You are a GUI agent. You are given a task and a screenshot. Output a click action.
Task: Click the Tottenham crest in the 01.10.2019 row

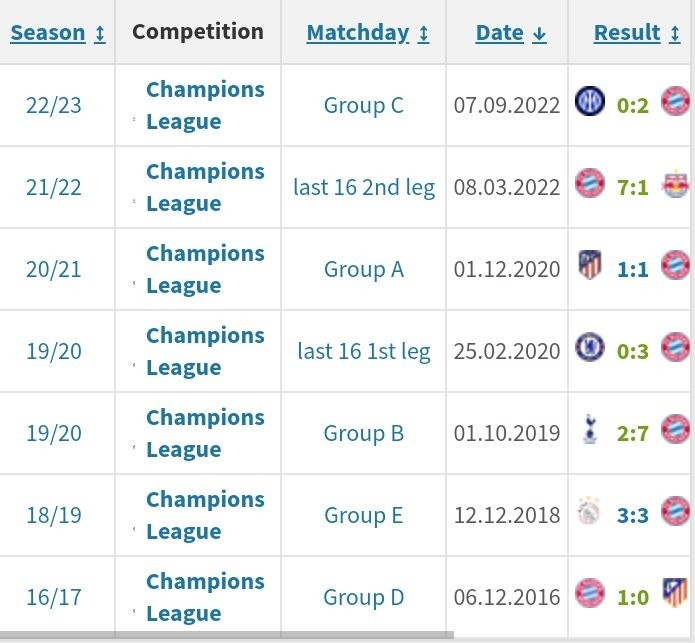pyautogui.click(x=588, y=429)
